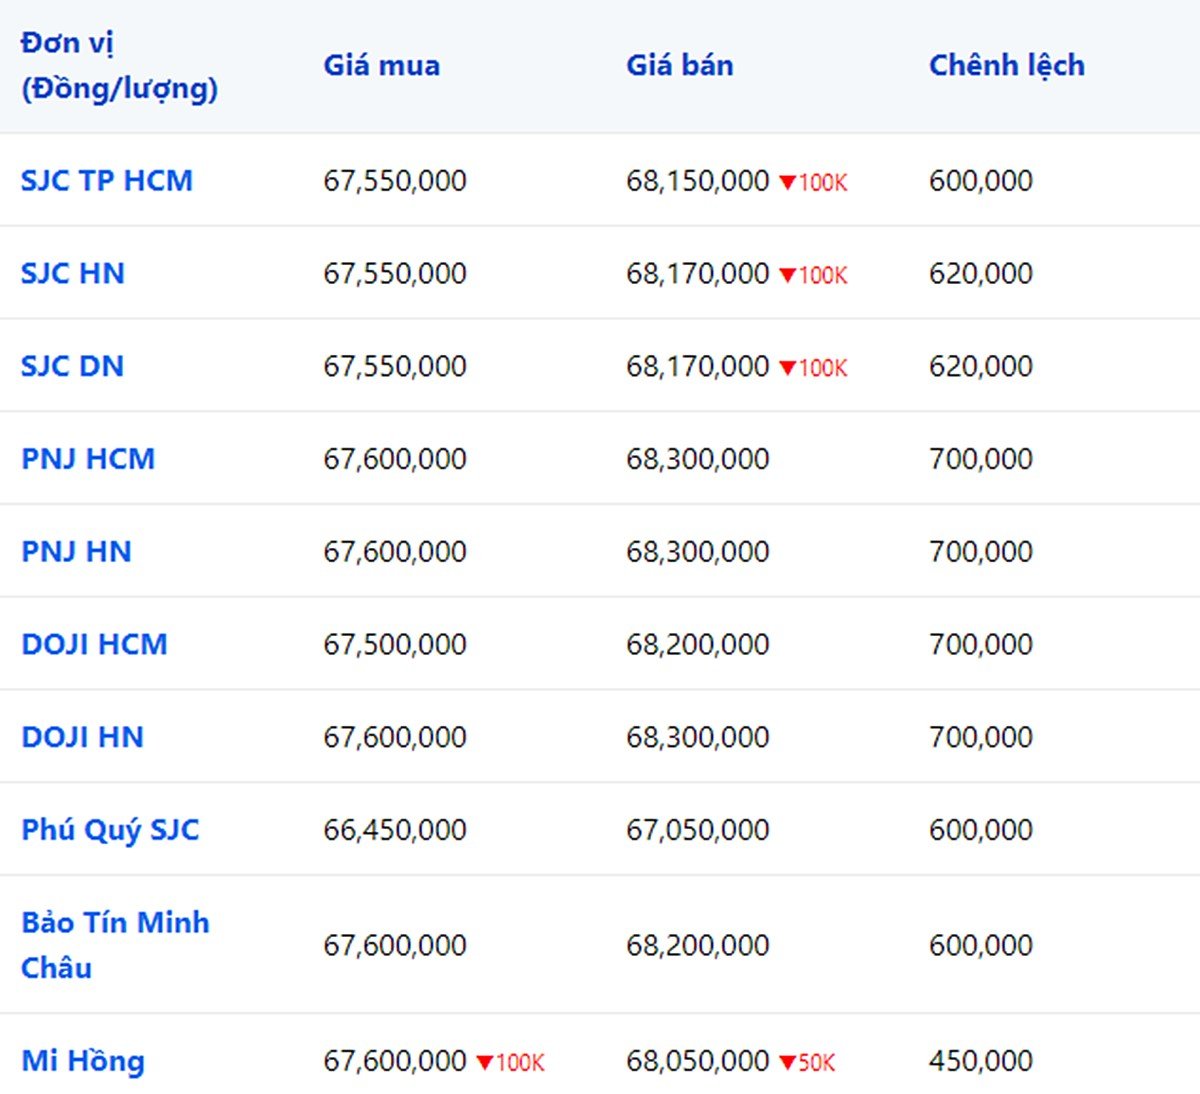1200x1094 pixels.
Task: Click red down-100K indicator in SJC DN row
Action: pyautogui.click(x=813, y=368)
